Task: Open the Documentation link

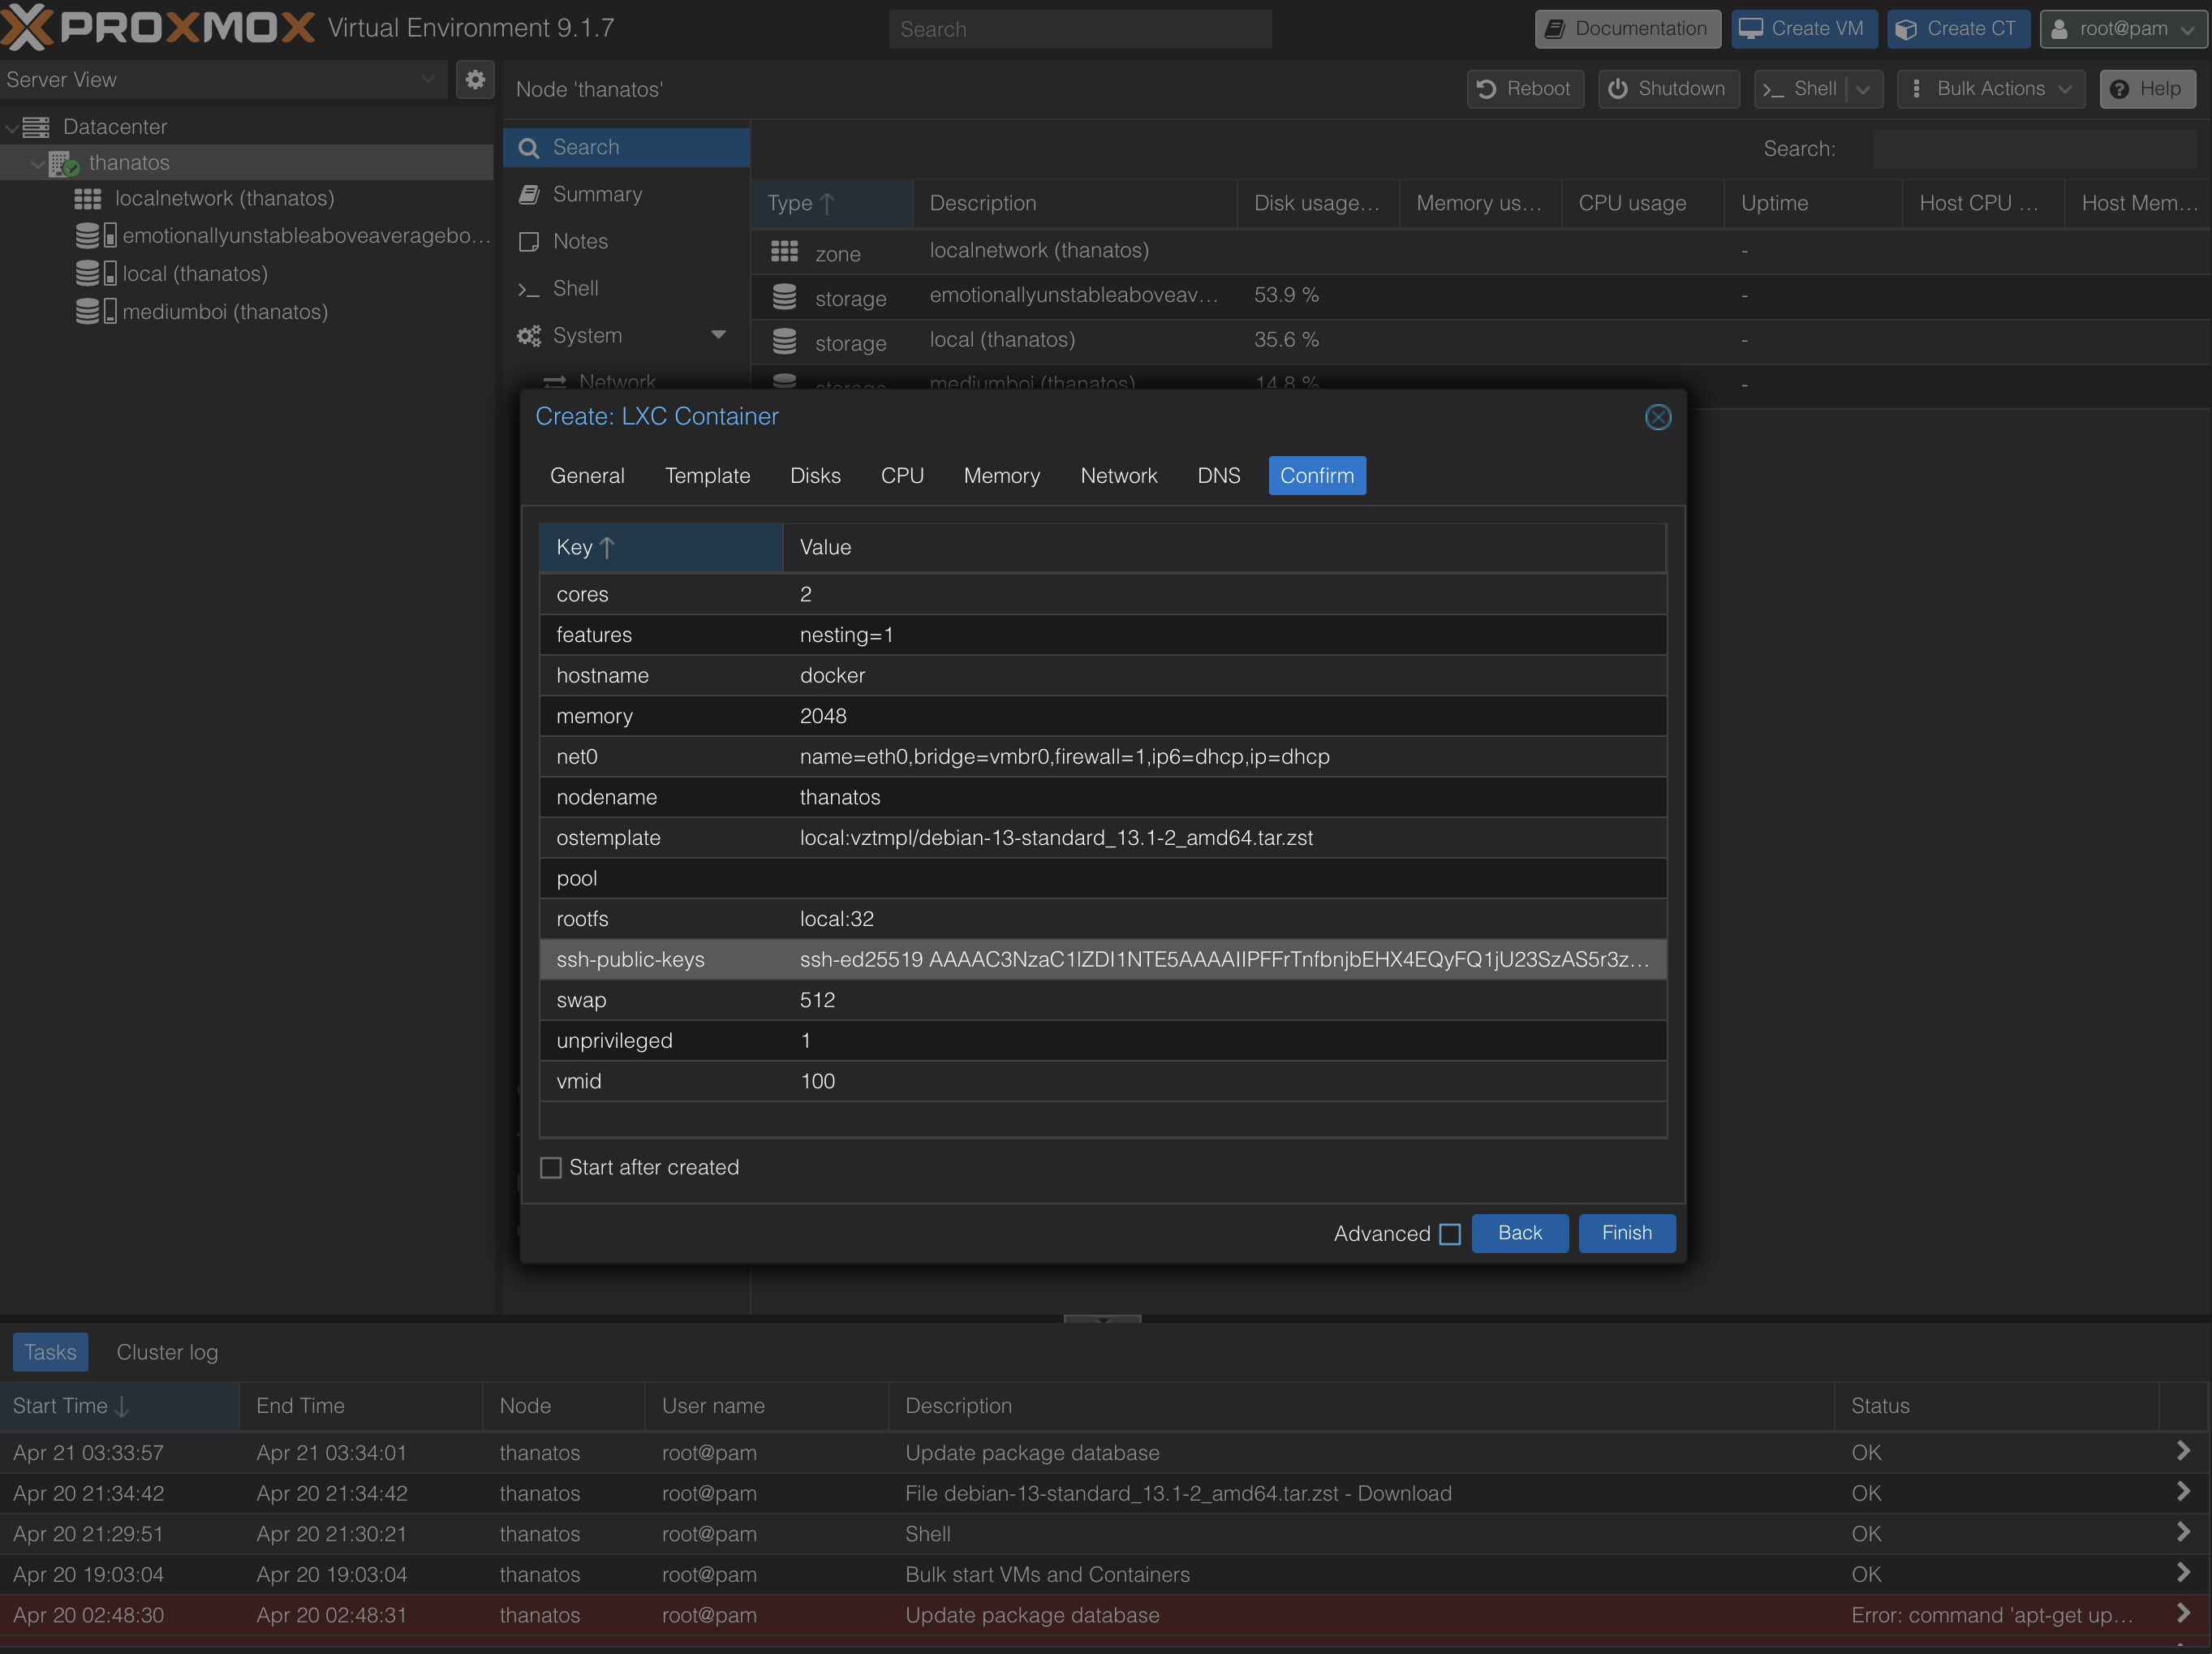Action: (x=1628, y=29)
